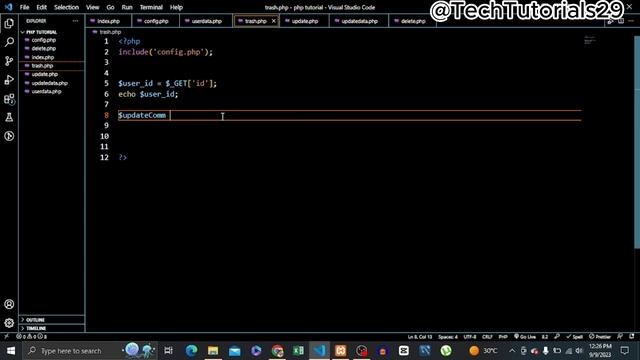The image size is (640, 360).
Task: Open delete.php in the Explorer tree
Action: (x=44, y=49)
